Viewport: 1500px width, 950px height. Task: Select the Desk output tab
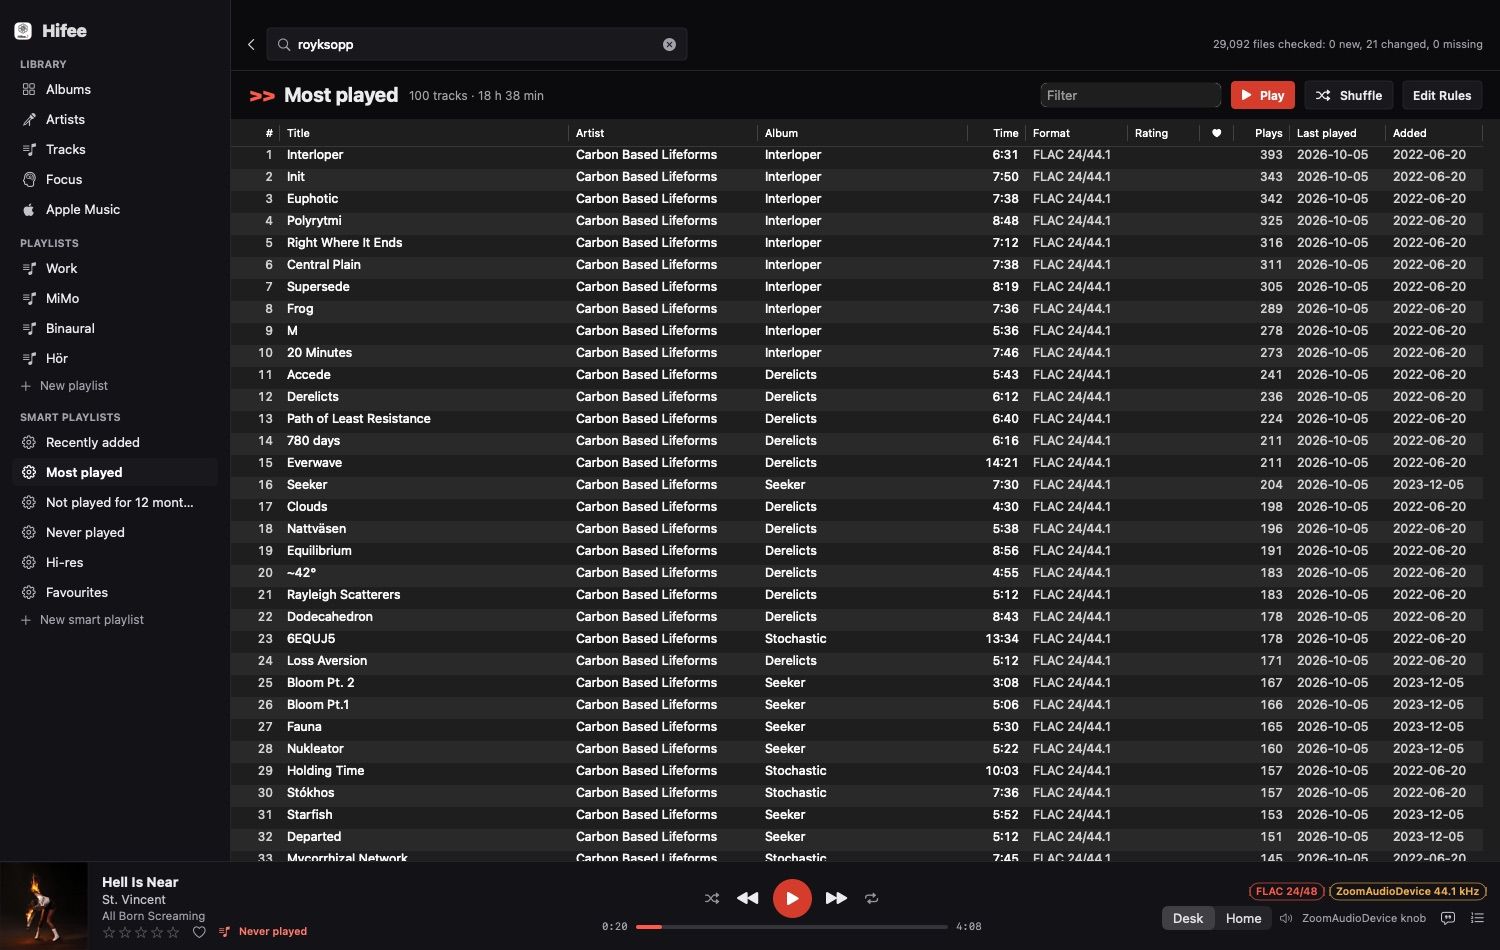1188,918
